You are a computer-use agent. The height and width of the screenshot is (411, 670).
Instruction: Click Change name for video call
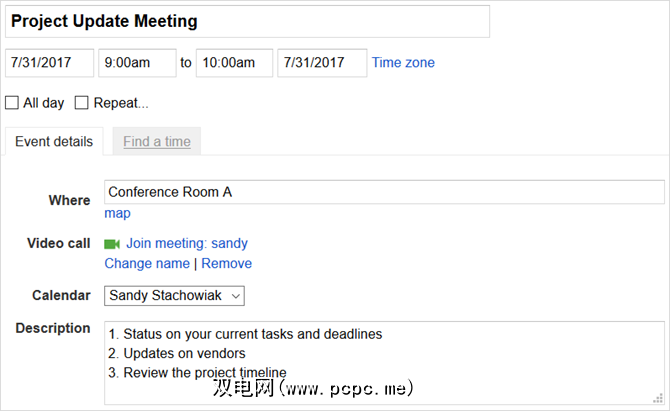coord(147,264)
